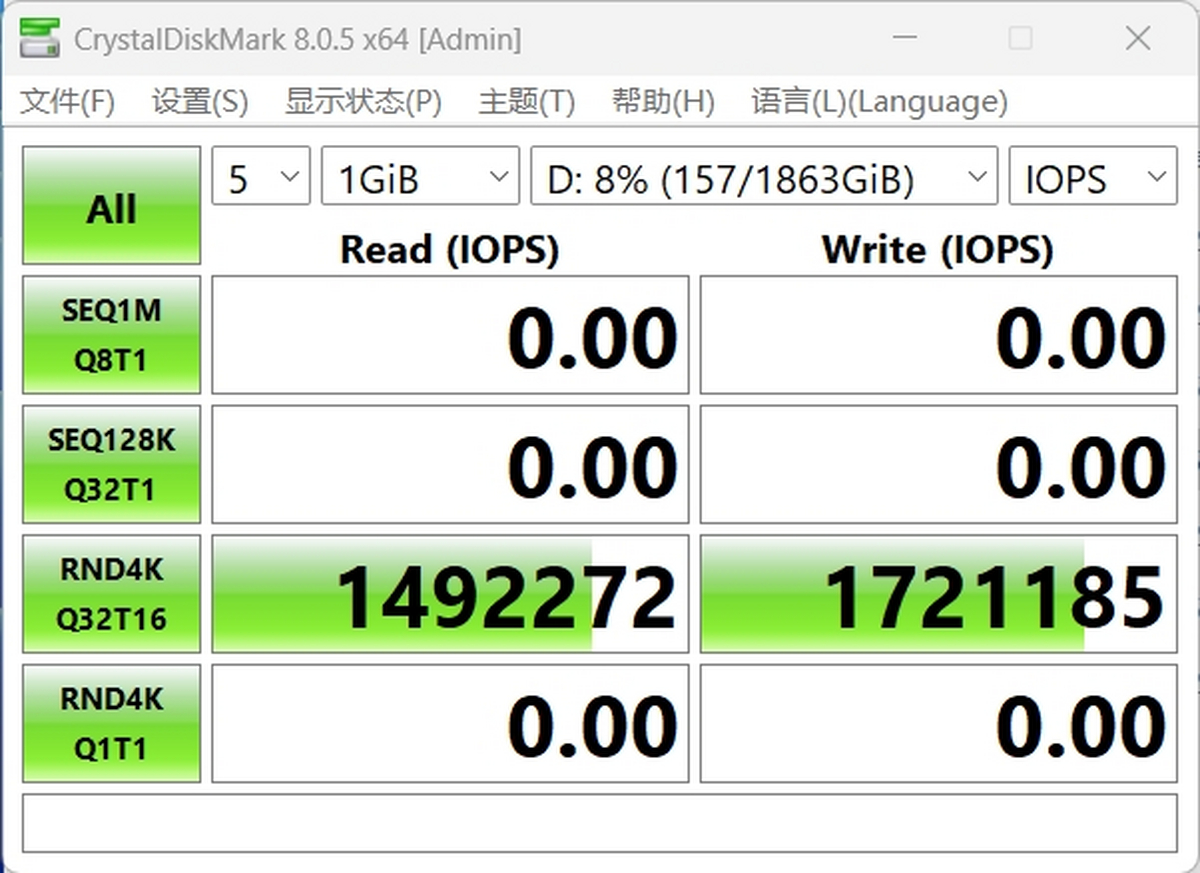Change the IOPS unit dropdown
1200x873 pixels.
click(x=1092, y=177)
